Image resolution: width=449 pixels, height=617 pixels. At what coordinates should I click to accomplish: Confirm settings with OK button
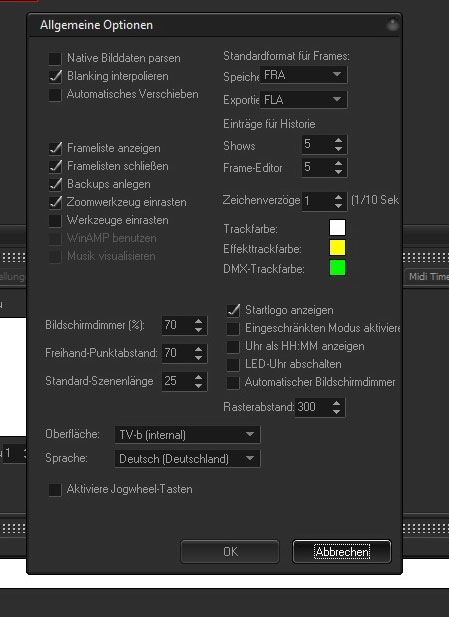[x=230, y=552]
